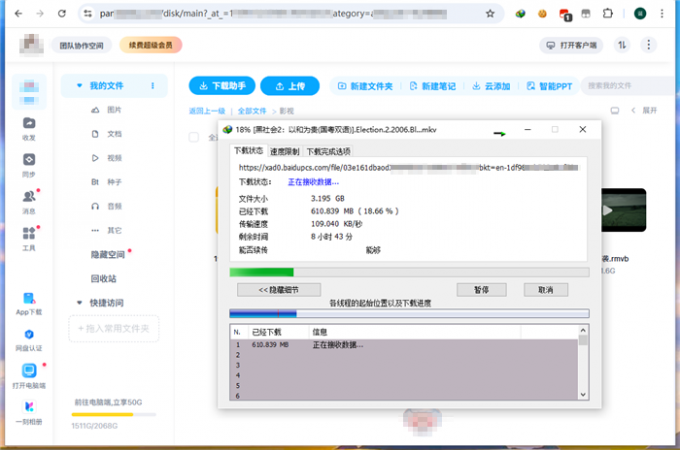Click the download URL text in dialog
680x450 pixels.
point(408,167)
